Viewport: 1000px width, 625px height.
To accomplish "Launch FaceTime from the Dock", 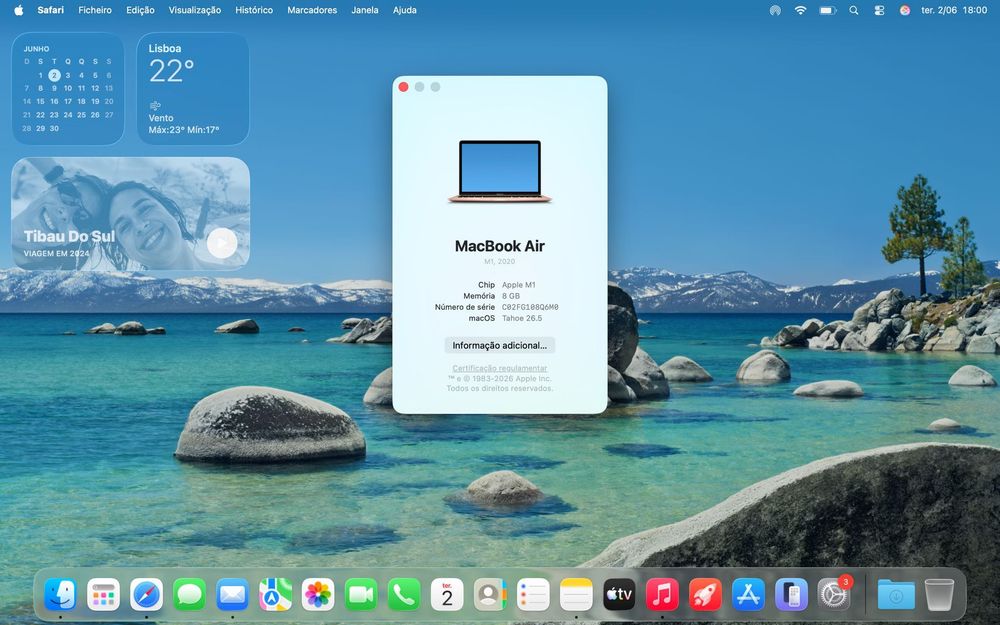I will [361, 594].
